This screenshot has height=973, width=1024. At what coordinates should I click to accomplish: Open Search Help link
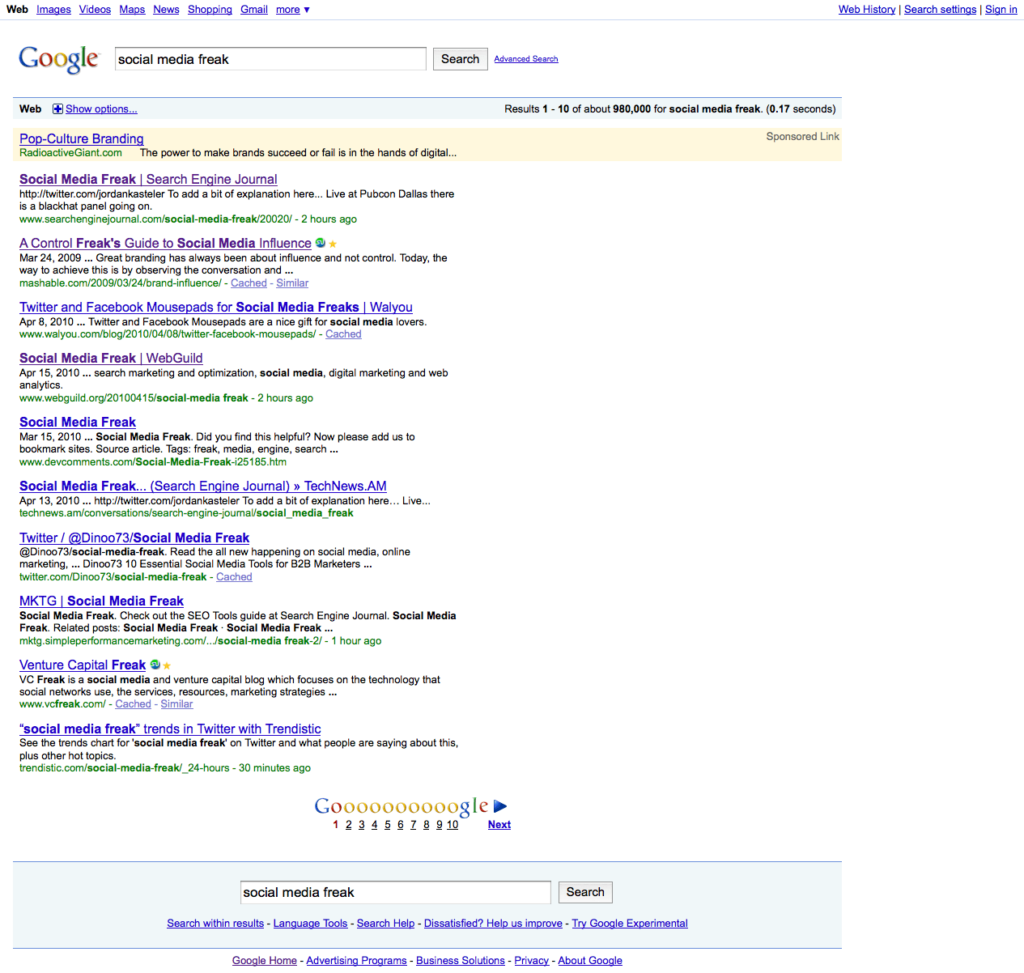386,923
